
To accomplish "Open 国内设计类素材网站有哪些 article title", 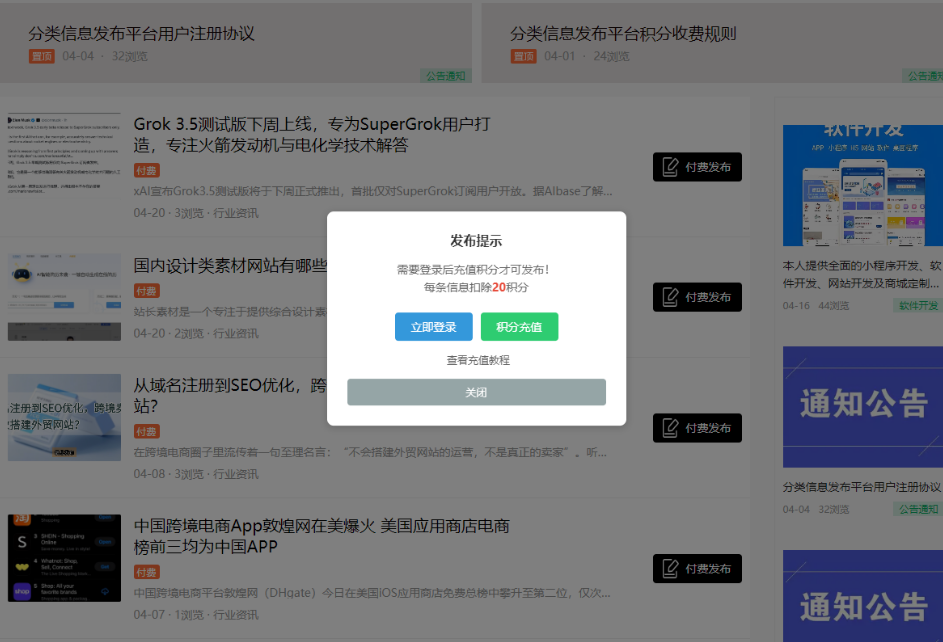I will click(x=230, y=265).
